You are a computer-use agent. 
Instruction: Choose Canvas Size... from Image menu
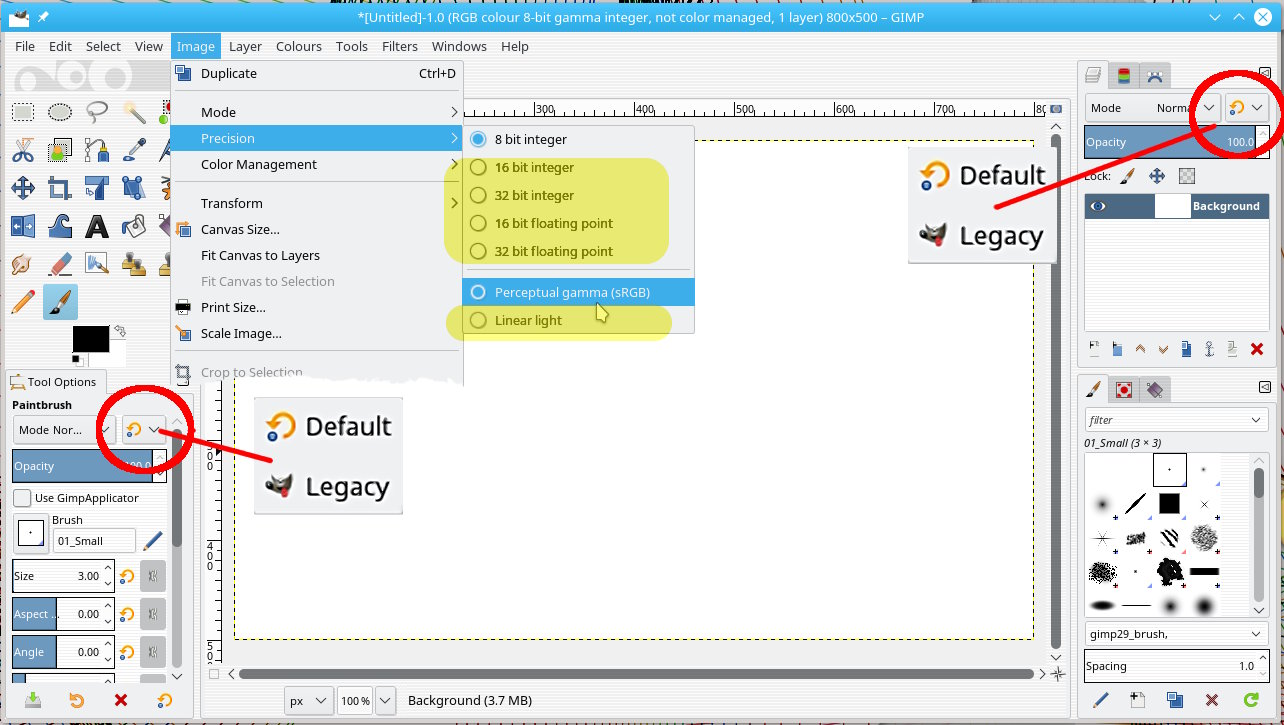240,229
